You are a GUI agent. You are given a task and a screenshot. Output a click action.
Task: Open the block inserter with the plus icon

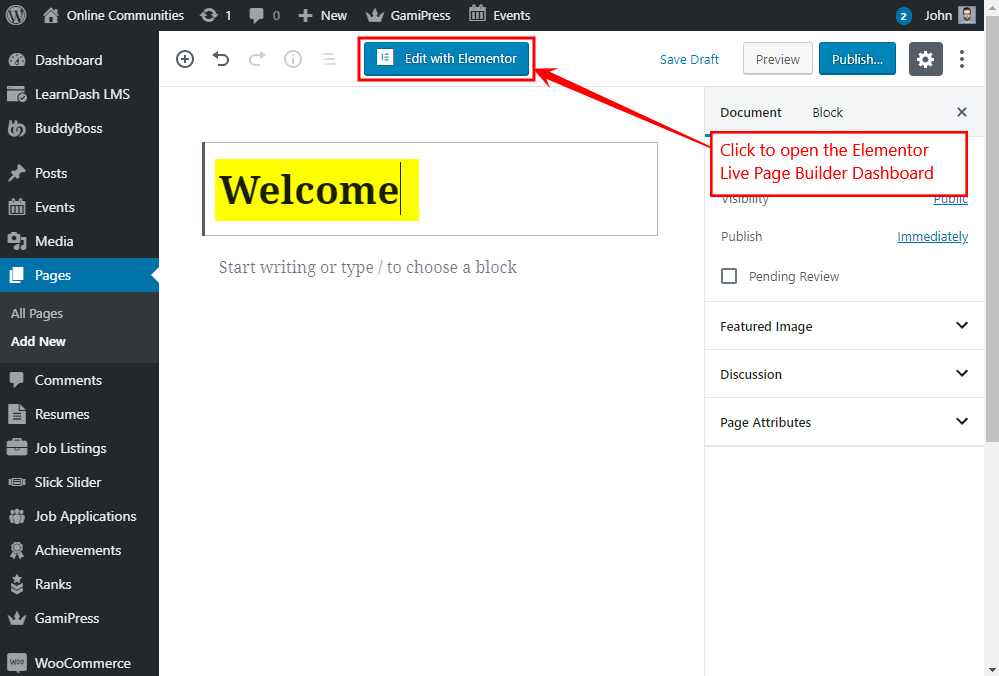click(184, 59)
